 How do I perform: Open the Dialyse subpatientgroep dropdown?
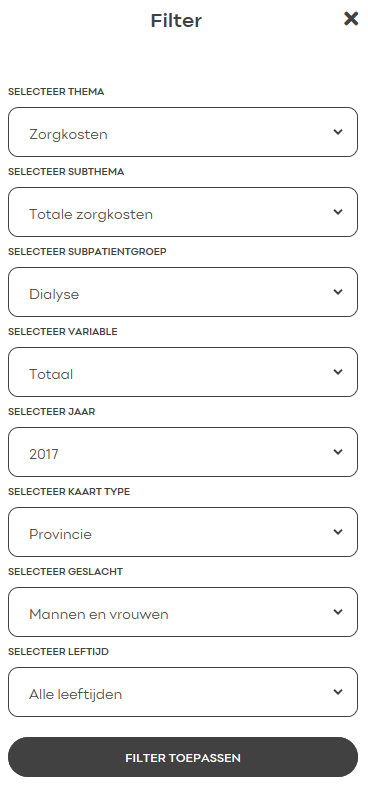pos(183,292)
